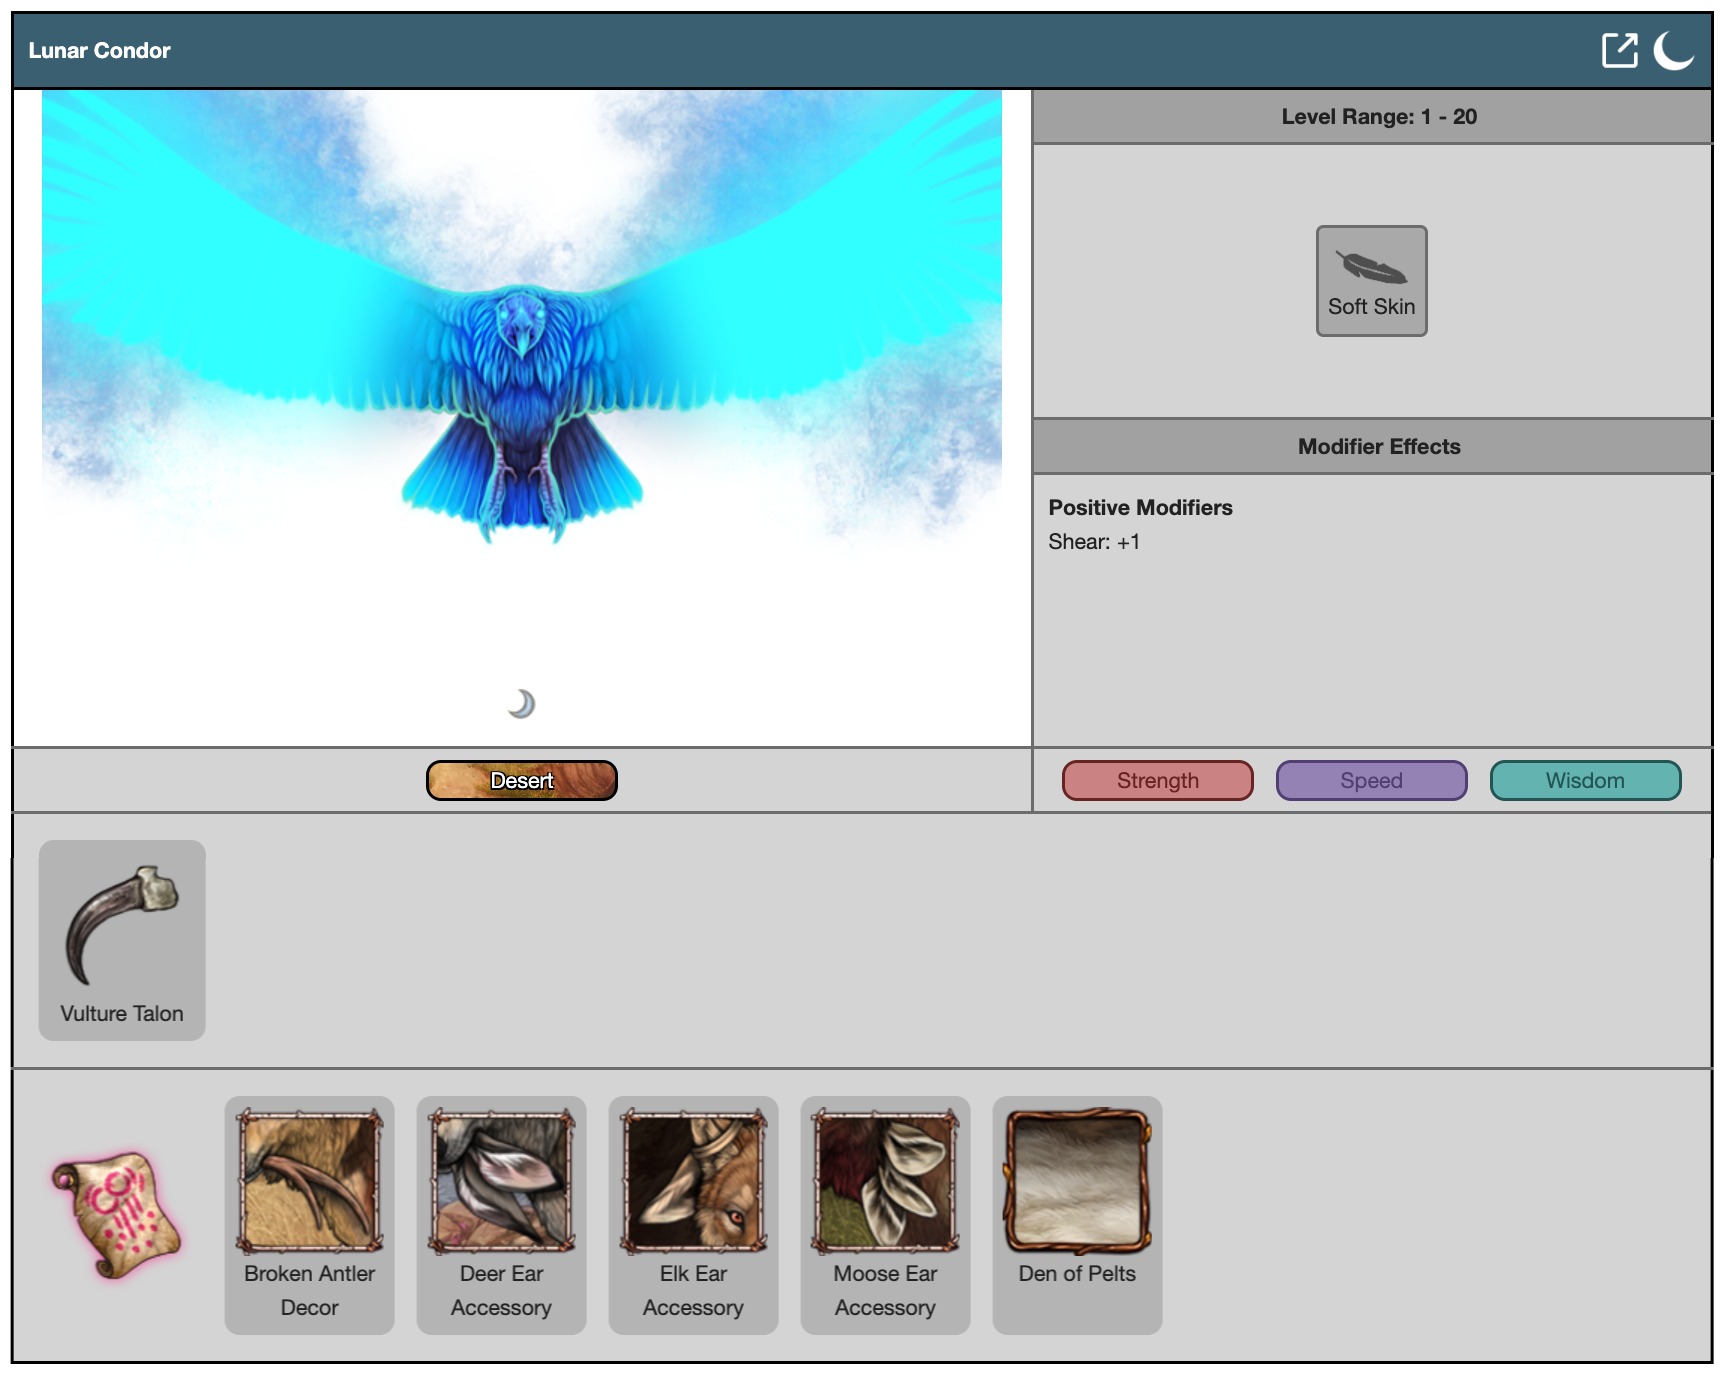Pick the Moose Ear Accessory
The width and height of the screenshot is (1724, 1378).
coord(885,1214)
